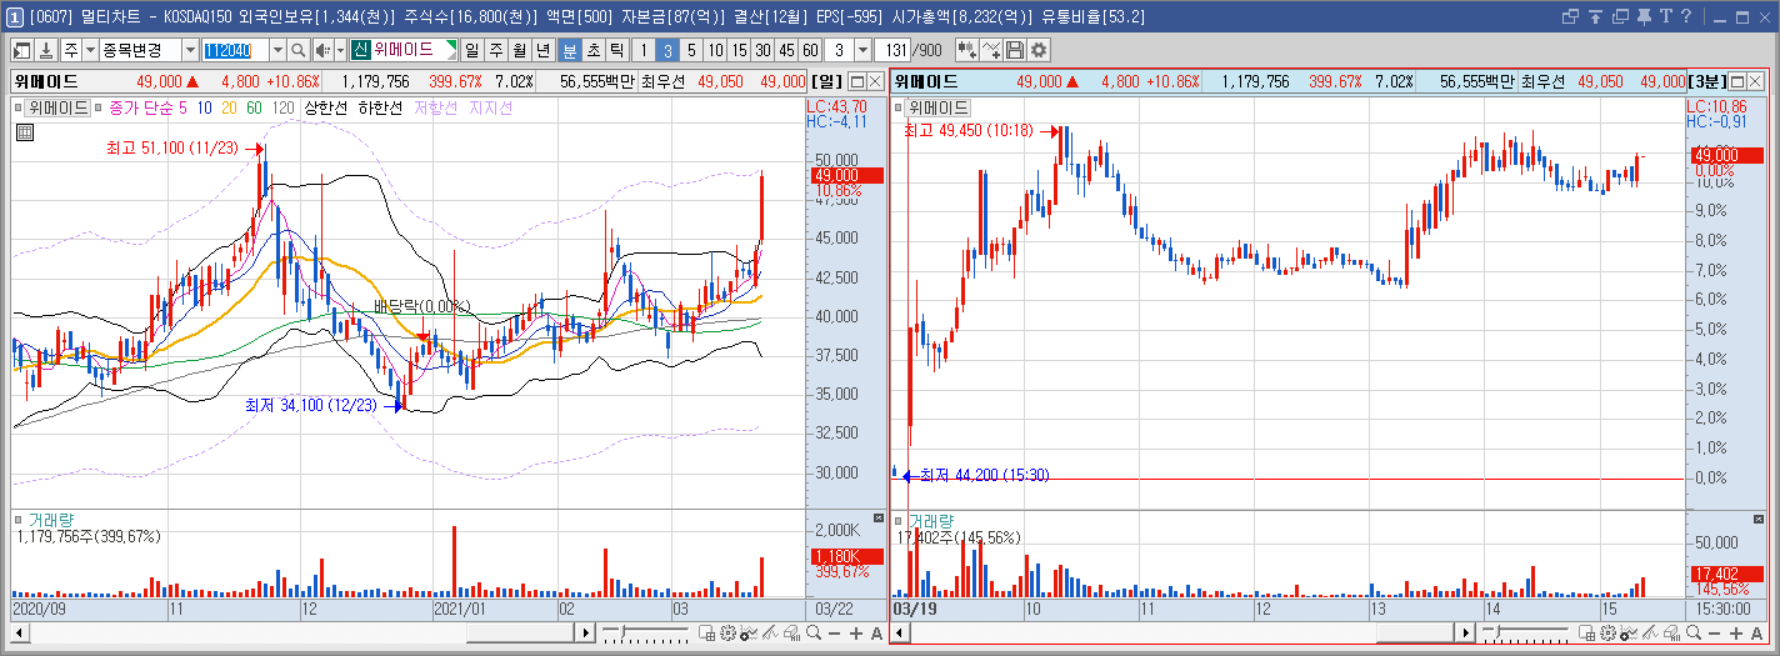The width and height of the screenshot is (1780, 656).
Task: Maximize left chart pane
Action: coord(857,81)
